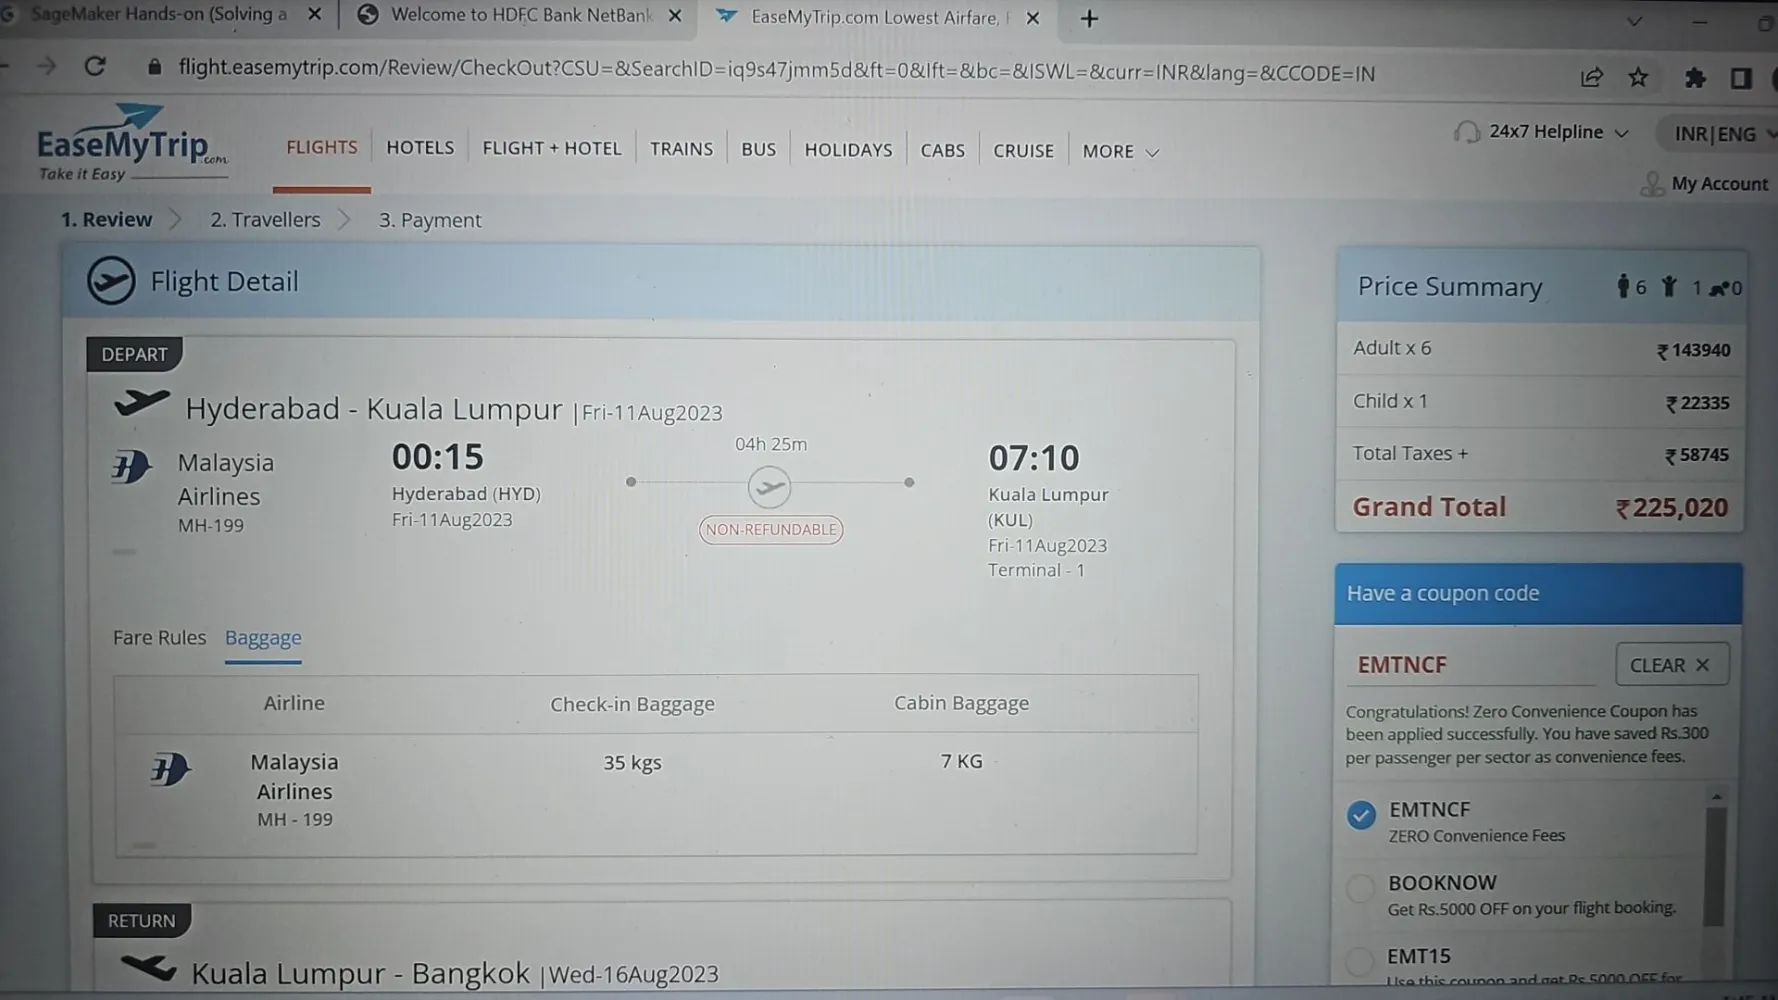1778x1000 pixels.
Task: Select the BOOKNOW coupon radio
Action: pos(1360,888)
